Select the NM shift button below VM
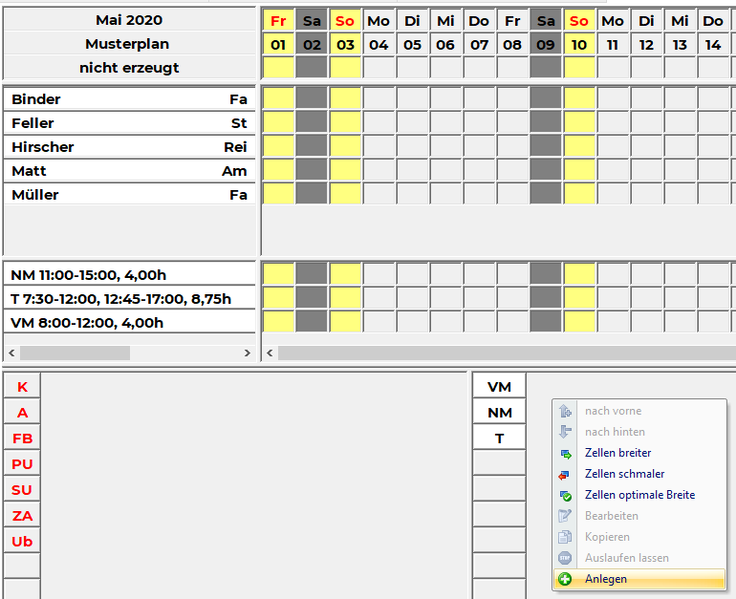Viewport: 736px width, 599px height. pos(499,412)
